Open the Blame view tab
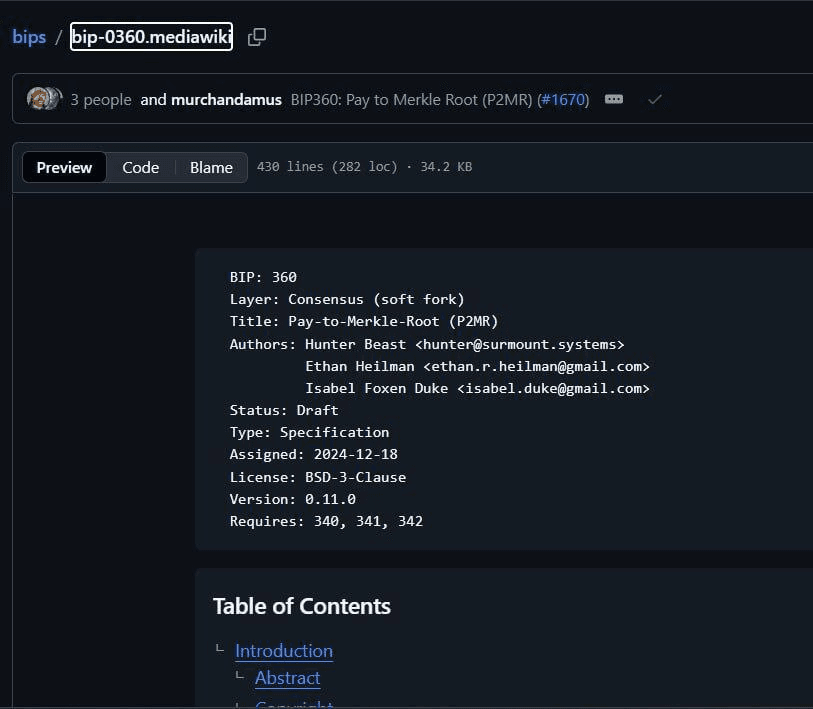813x709 pixels. 211,167
